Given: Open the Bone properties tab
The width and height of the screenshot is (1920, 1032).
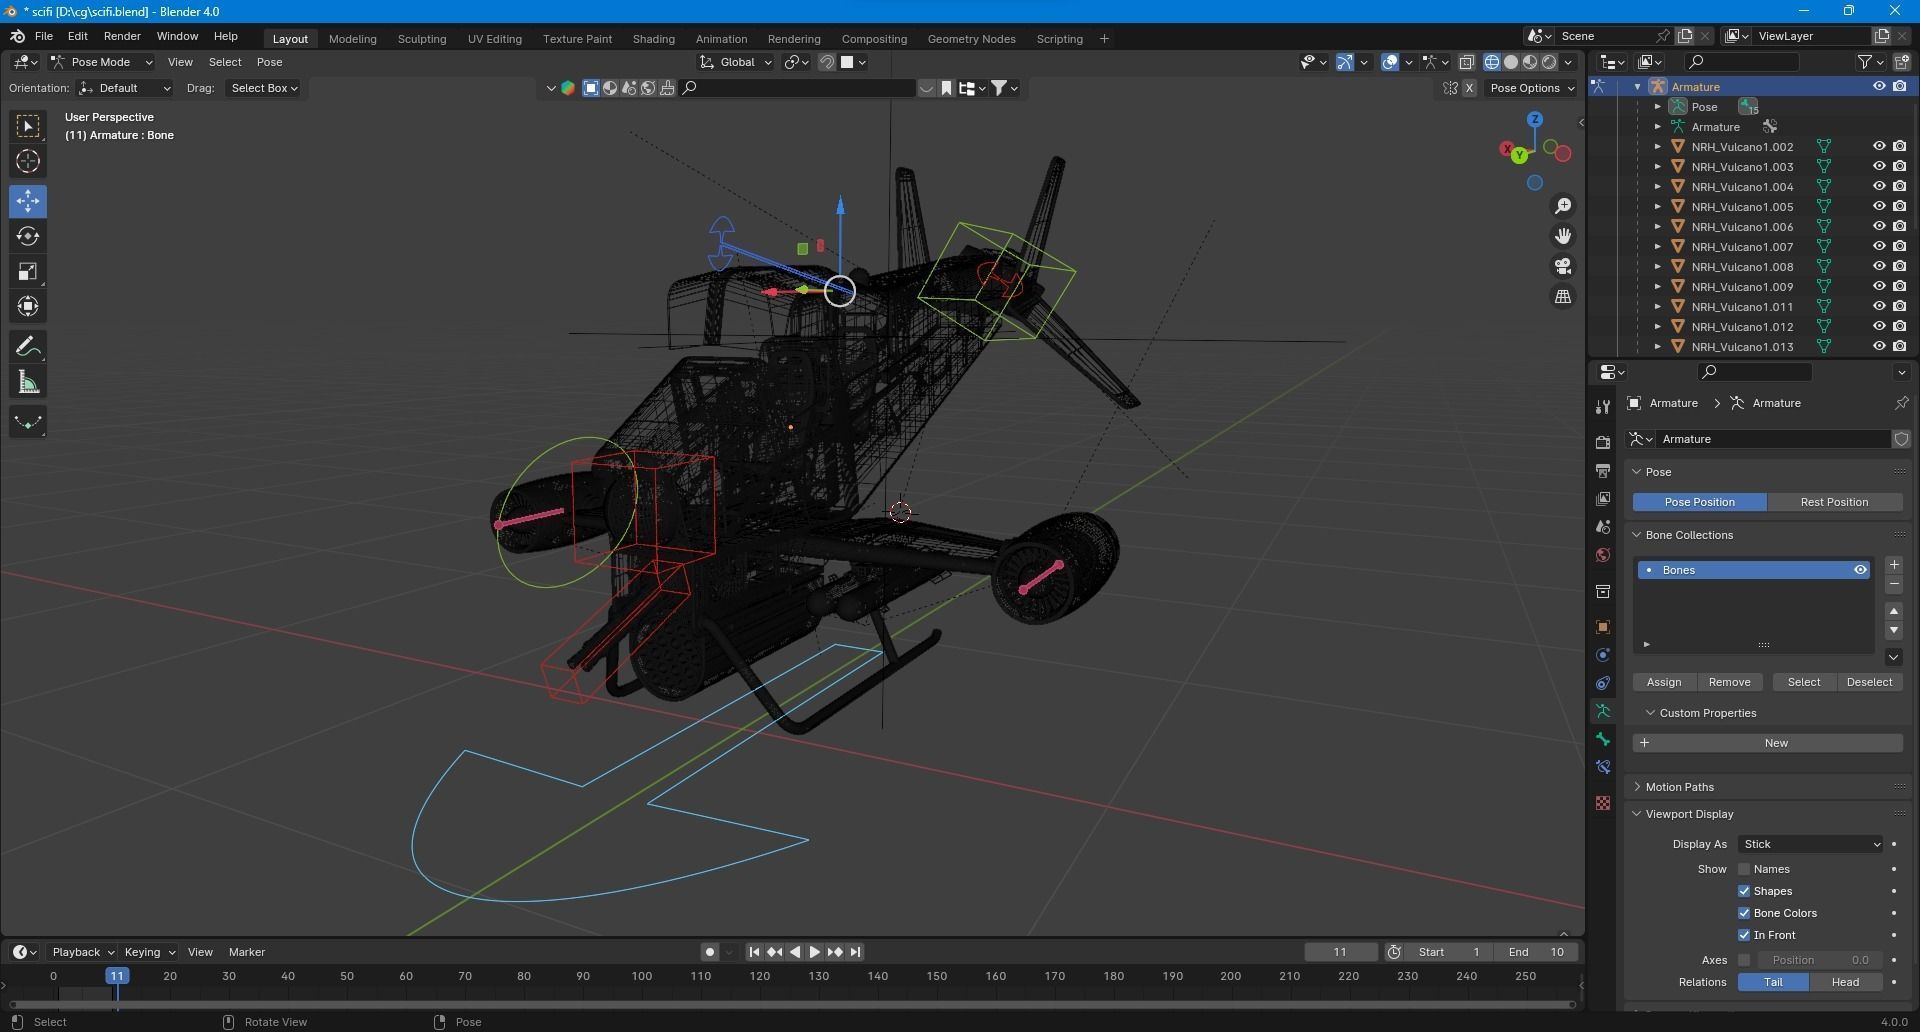Looking at the screenshot, I should coord(1603,739).
